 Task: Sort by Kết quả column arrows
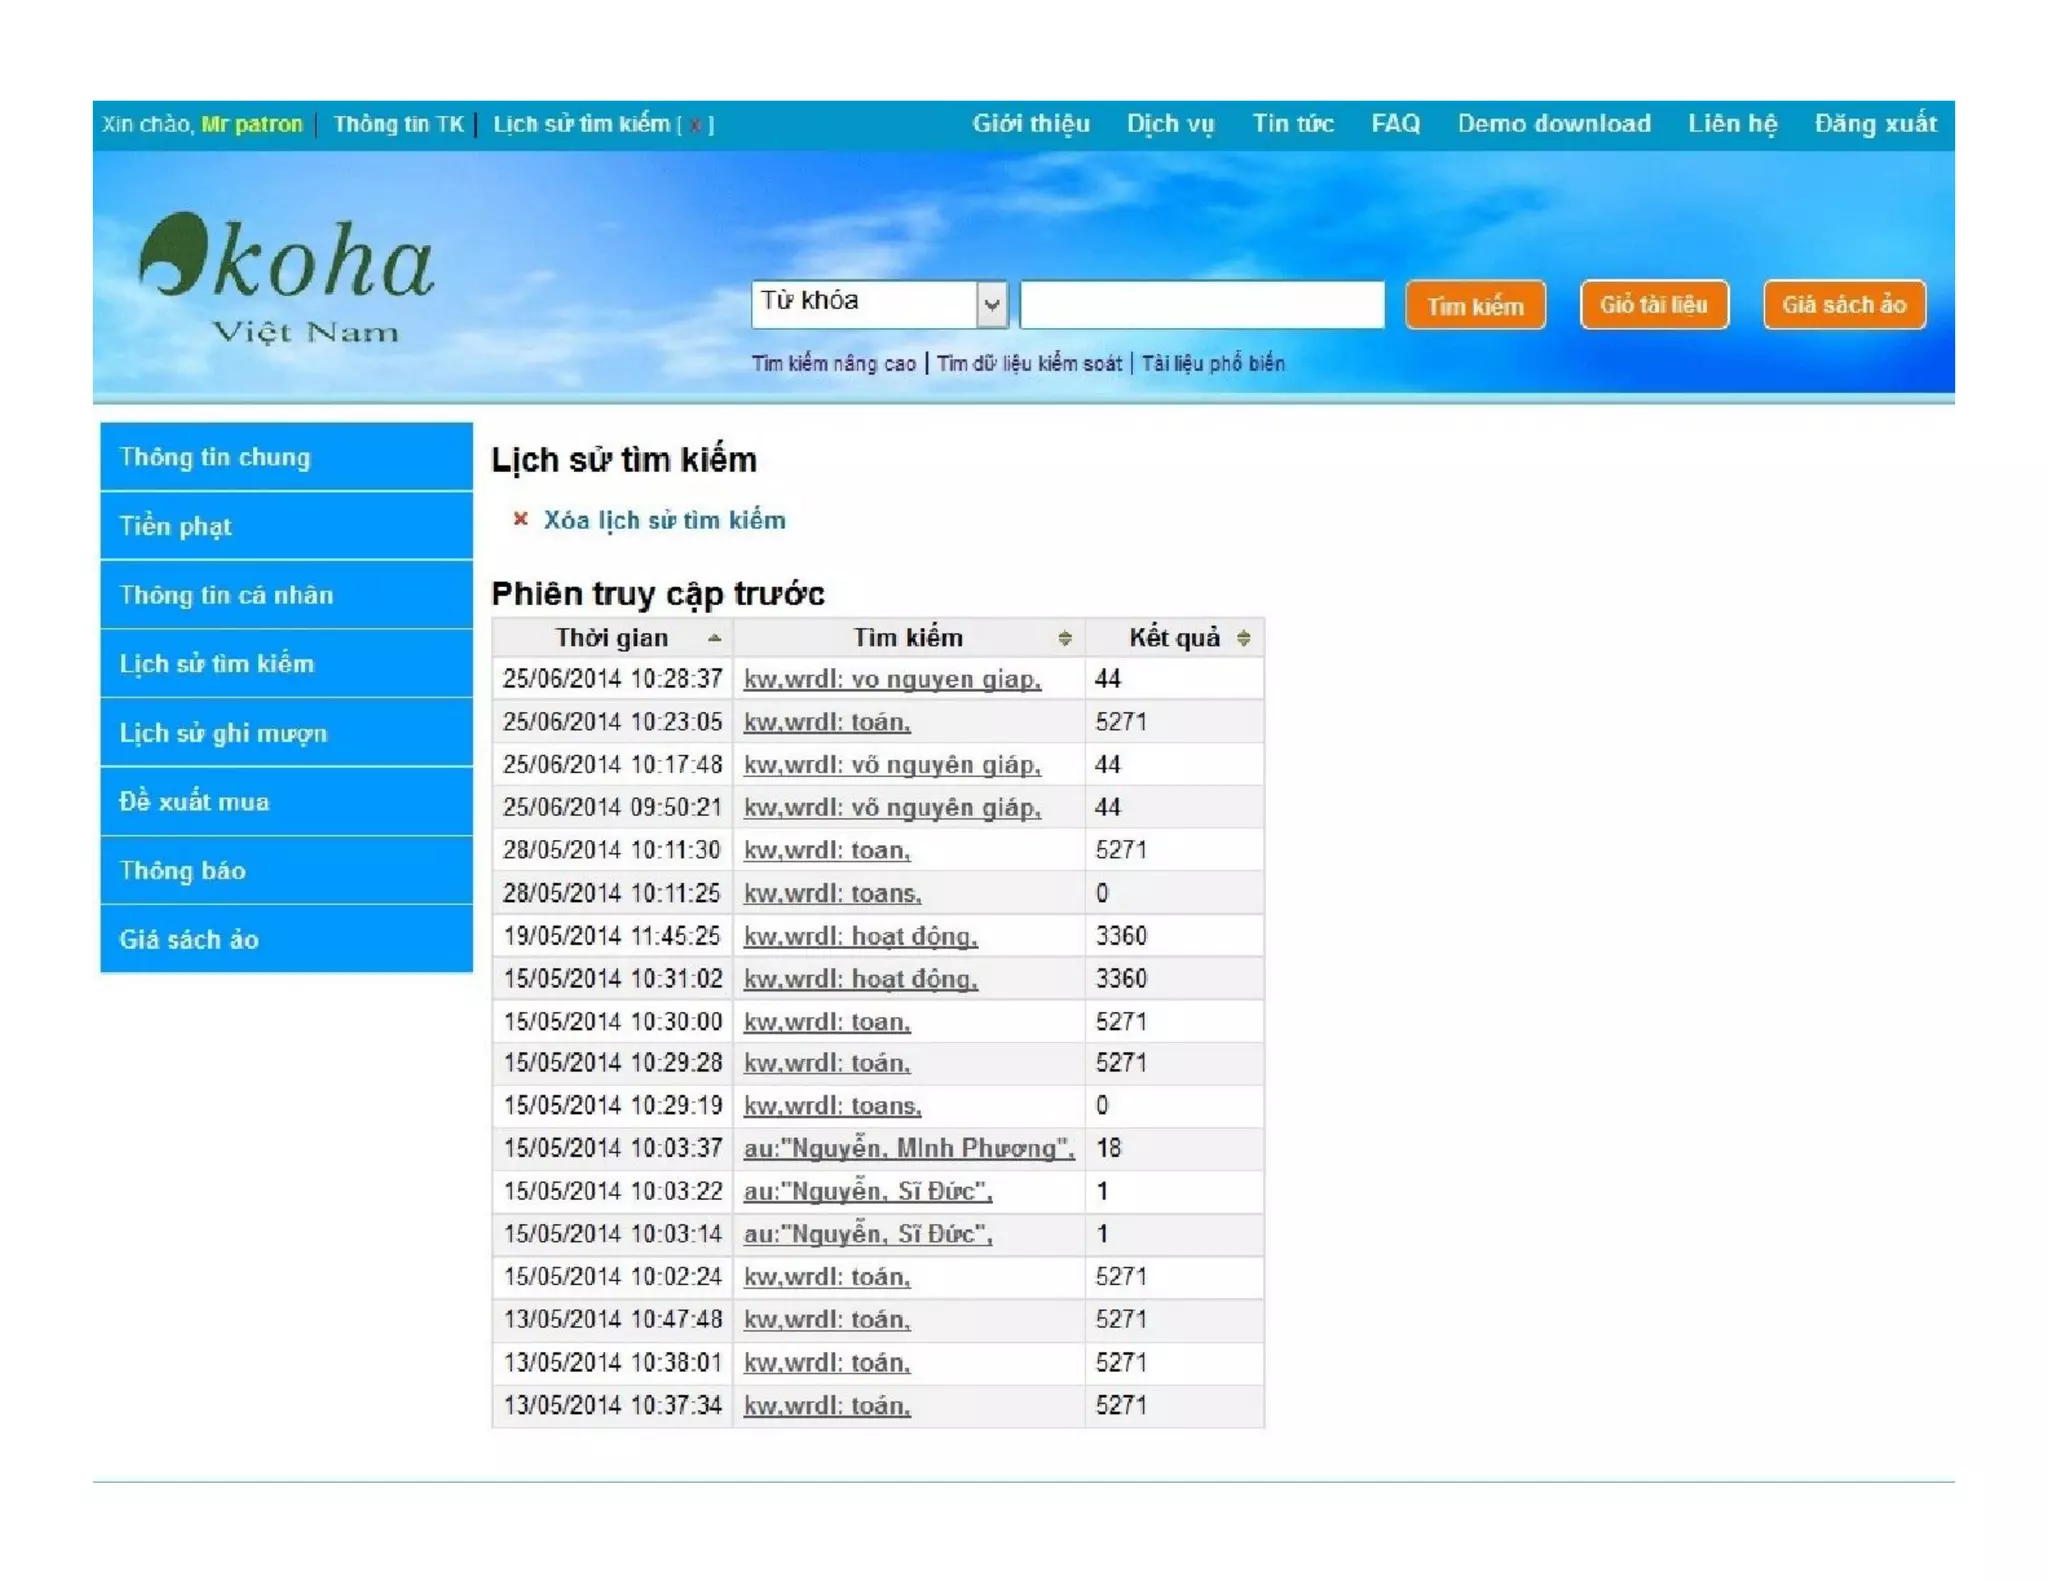(x=1243, y=638)
